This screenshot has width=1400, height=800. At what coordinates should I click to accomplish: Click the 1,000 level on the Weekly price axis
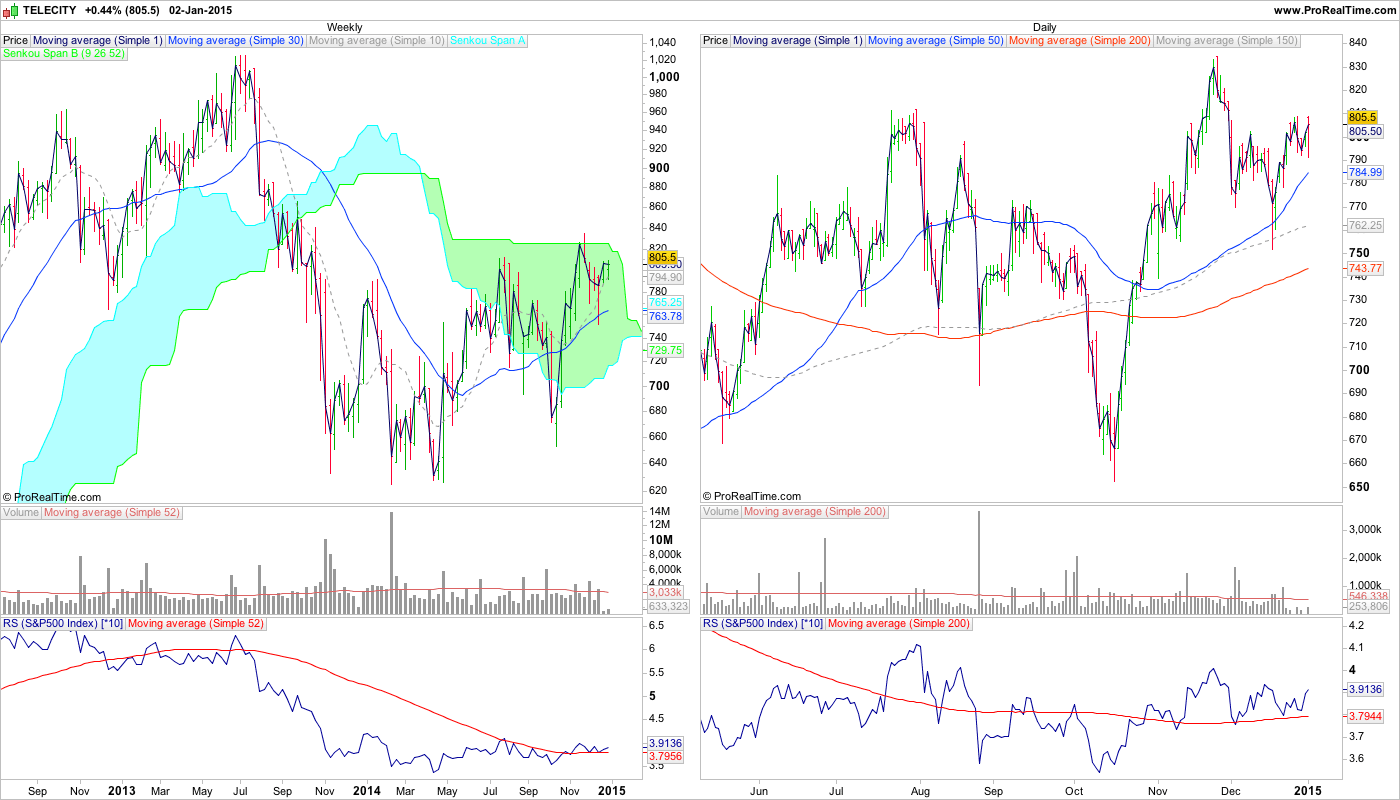[665, 76]
